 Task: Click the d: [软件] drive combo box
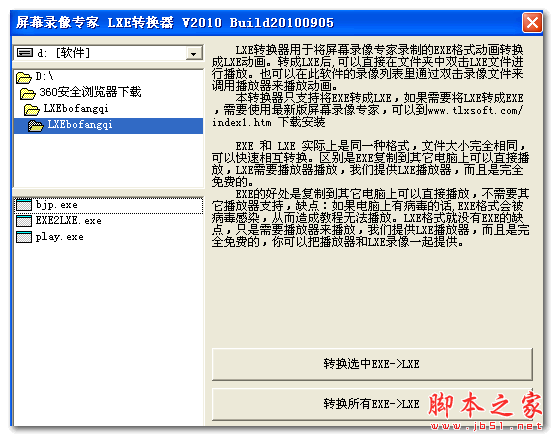coord(108,53)
